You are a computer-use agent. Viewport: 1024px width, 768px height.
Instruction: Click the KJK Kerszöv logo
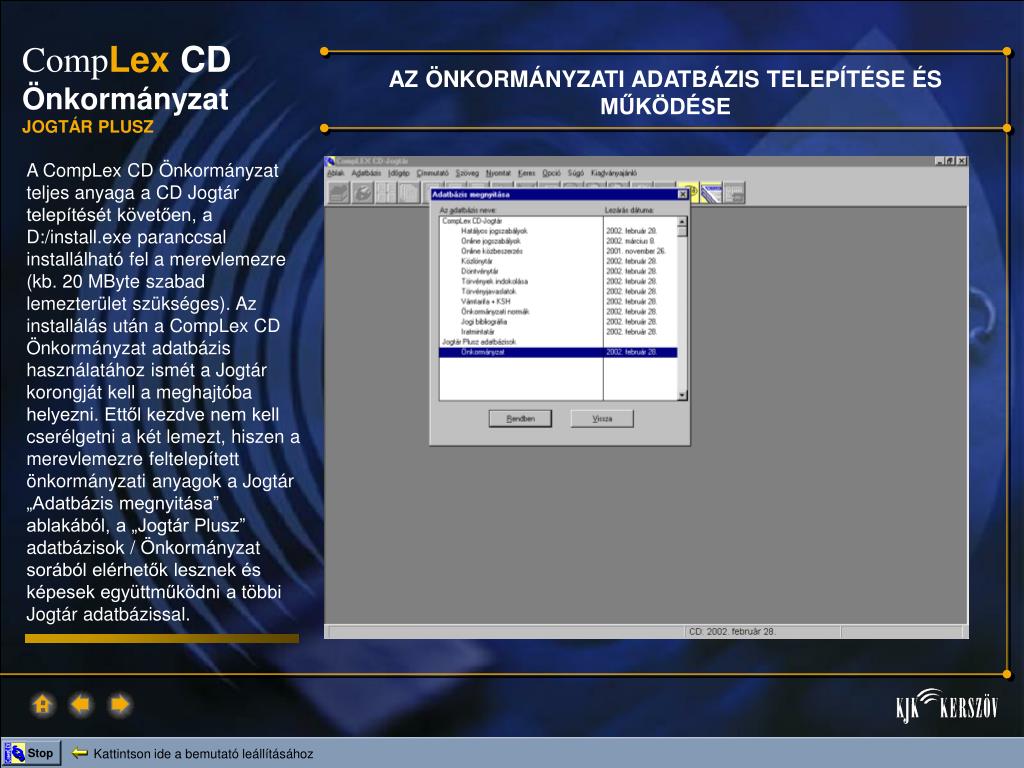point(947,706)
